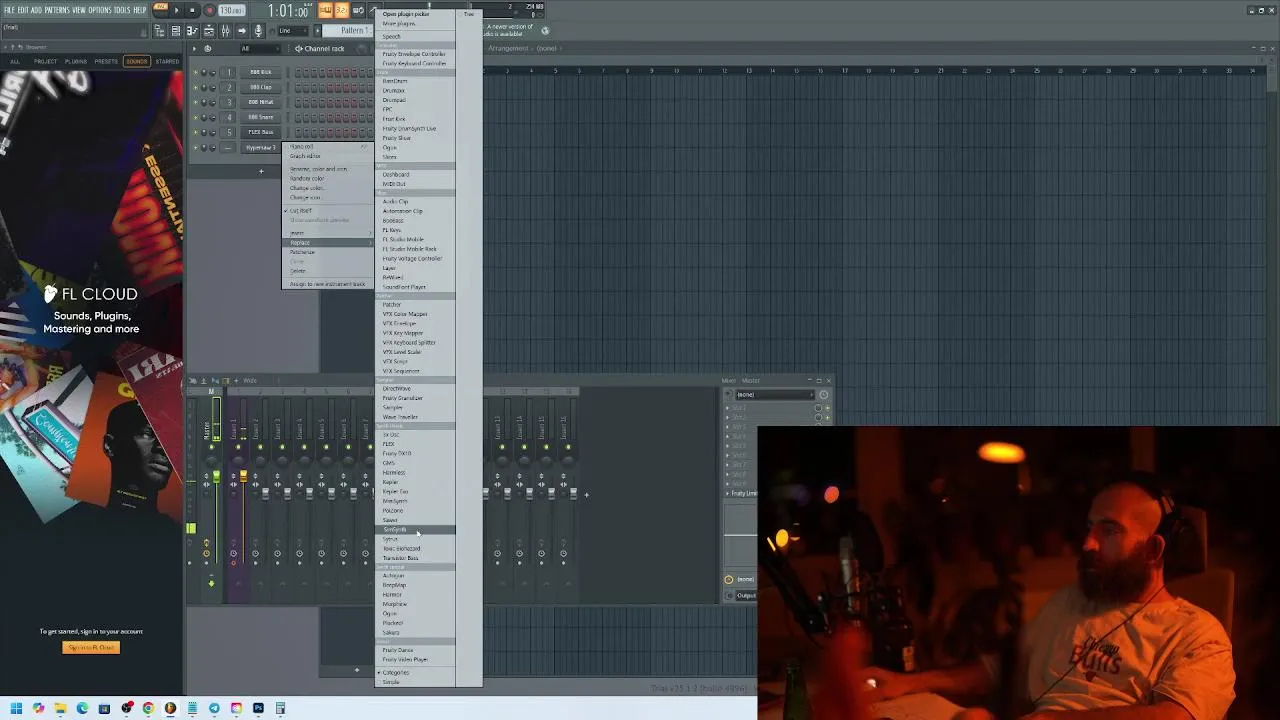
Task: Click the 130 tempo display
Action: click(x=231, y=10)
